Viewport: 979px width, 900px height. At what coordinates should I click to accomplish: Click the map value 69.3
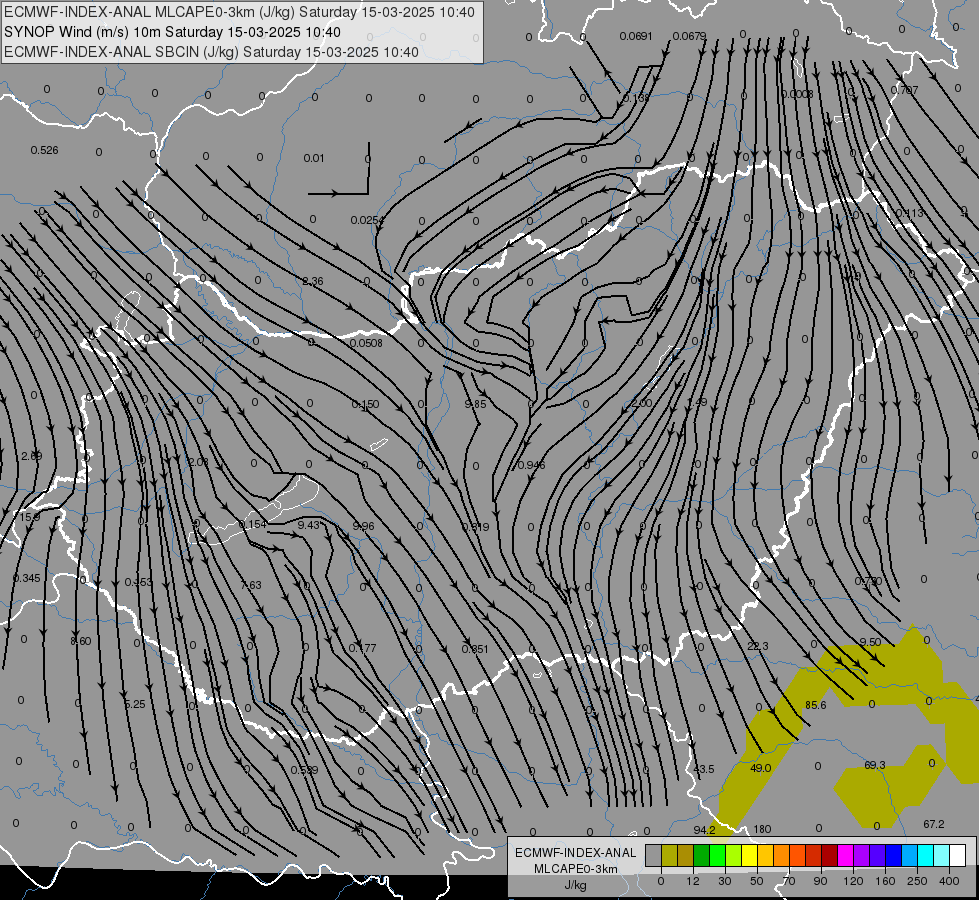point(875,764)
